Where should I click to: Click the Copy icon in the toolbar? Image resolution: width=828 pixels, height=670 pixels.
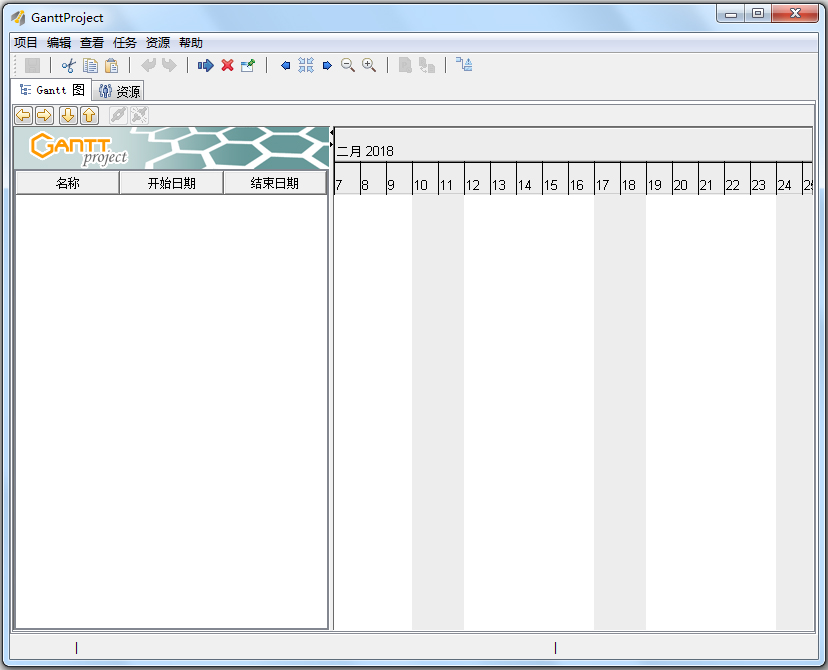tap(90, 65)
